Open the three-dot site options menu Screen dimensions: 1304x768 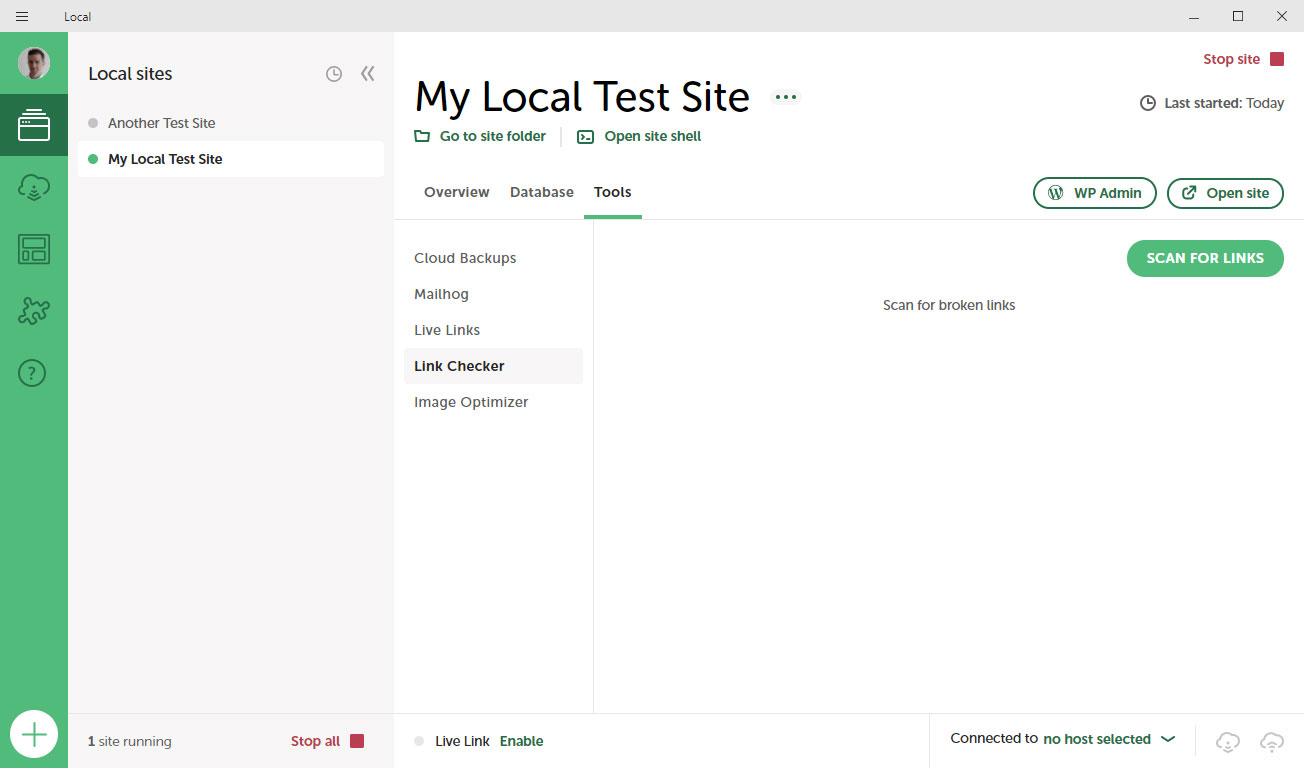(786, 97)
